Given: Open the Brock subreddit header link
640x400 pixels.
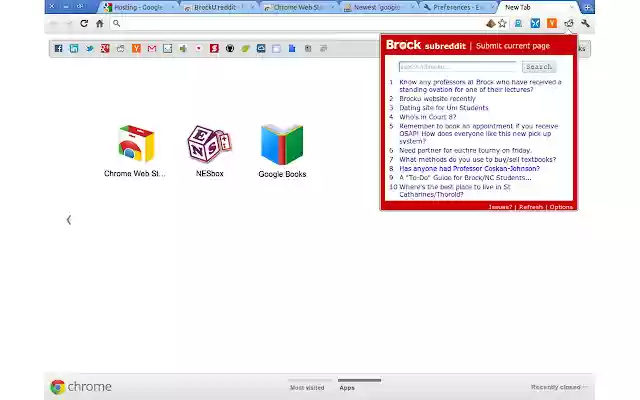Looking at the screenshot, I should (426, 45).
